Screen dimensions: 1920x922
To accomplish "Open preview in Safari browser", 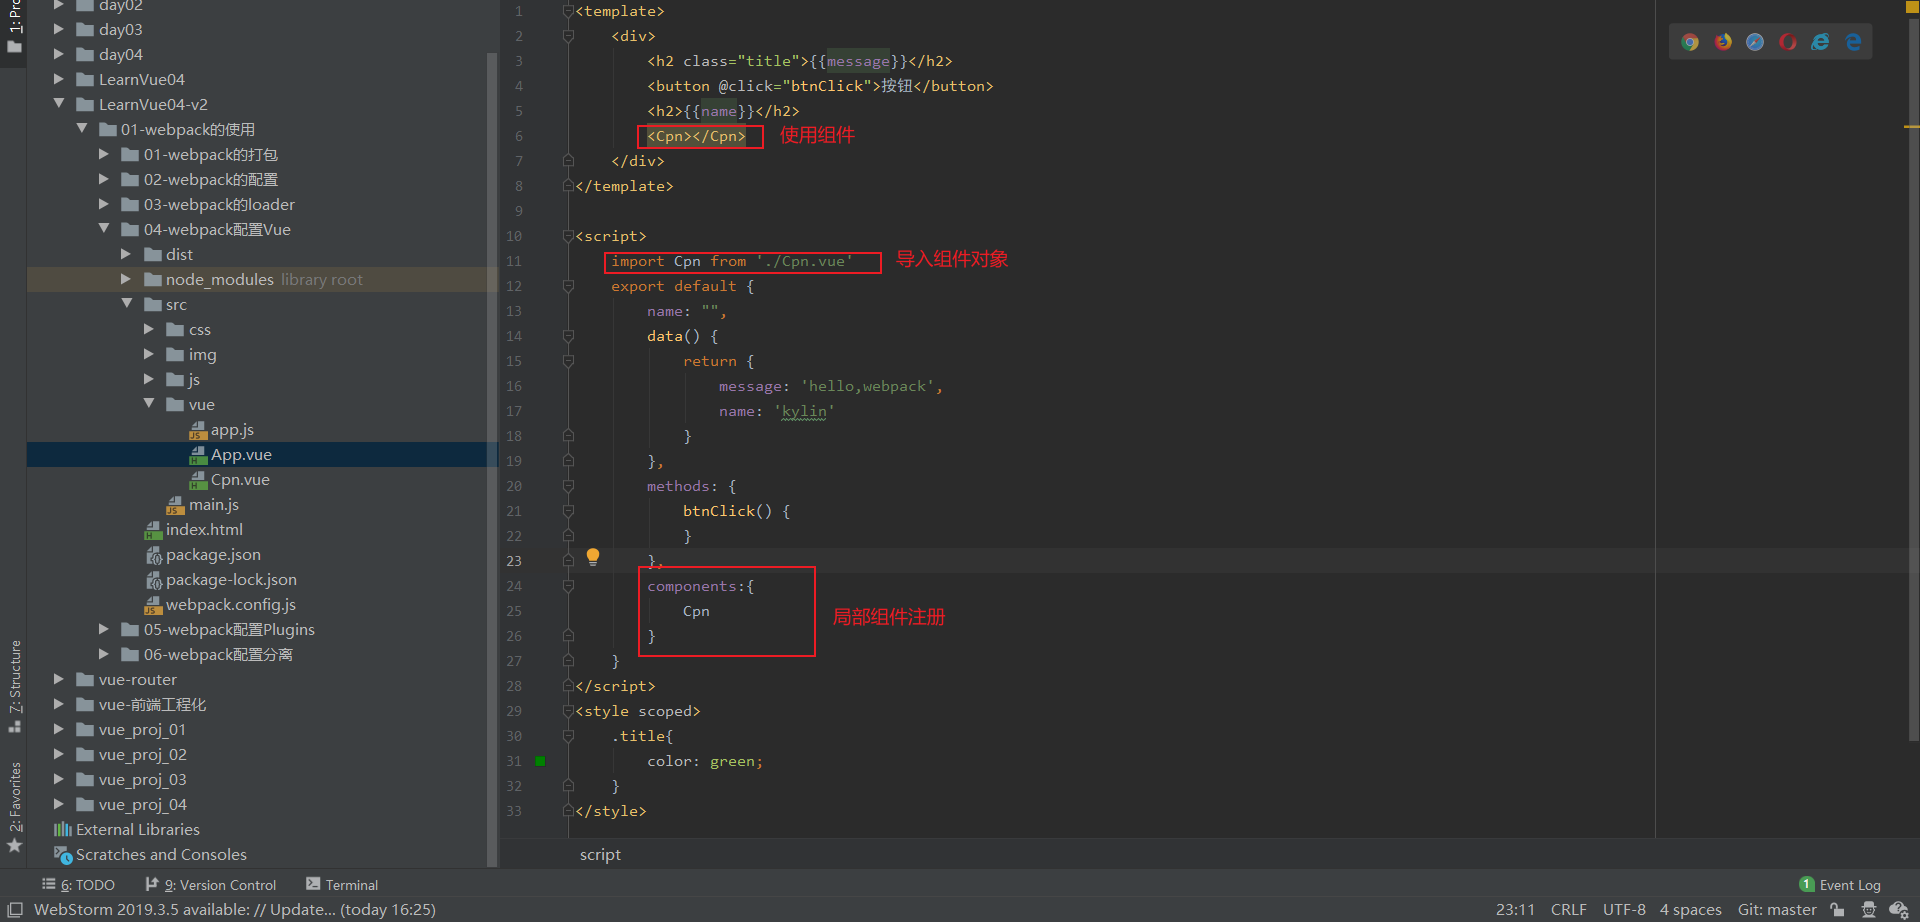I will tap(1755, 42).
